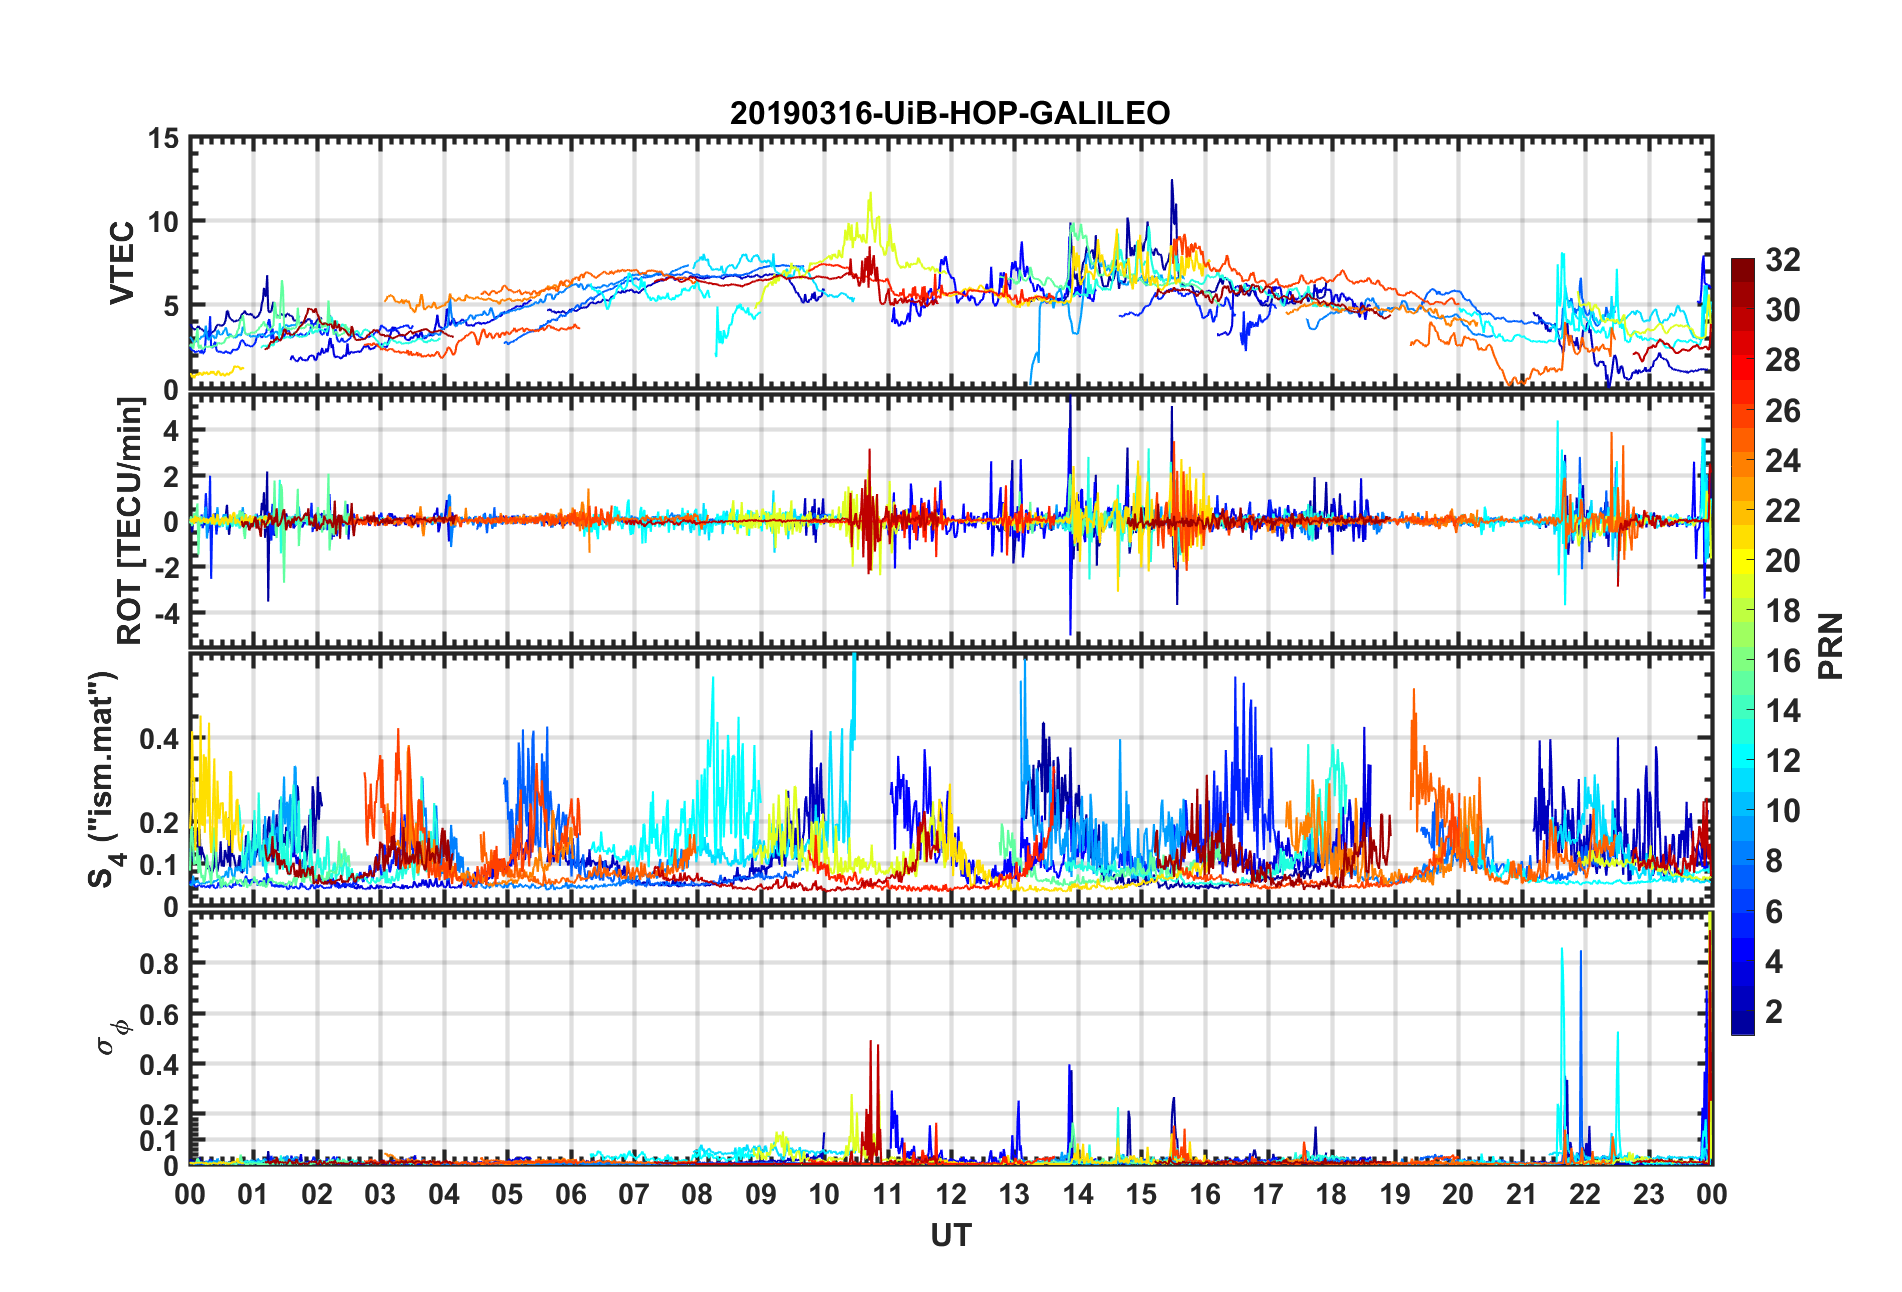The image size is (1902, 1292).
Task: Click colorbar tick label 28
Action: click(x=1782, y=360)
